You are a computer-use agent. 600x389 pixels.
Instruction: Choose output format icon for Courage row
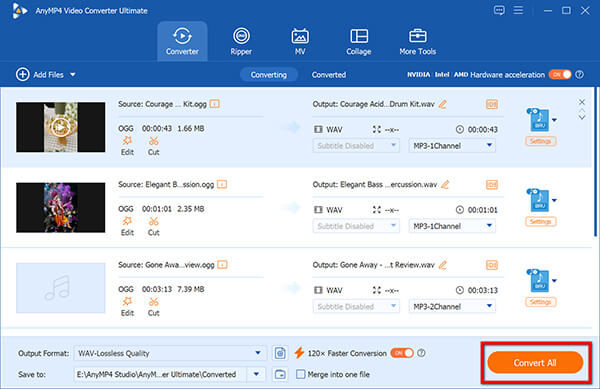[540, 120]
